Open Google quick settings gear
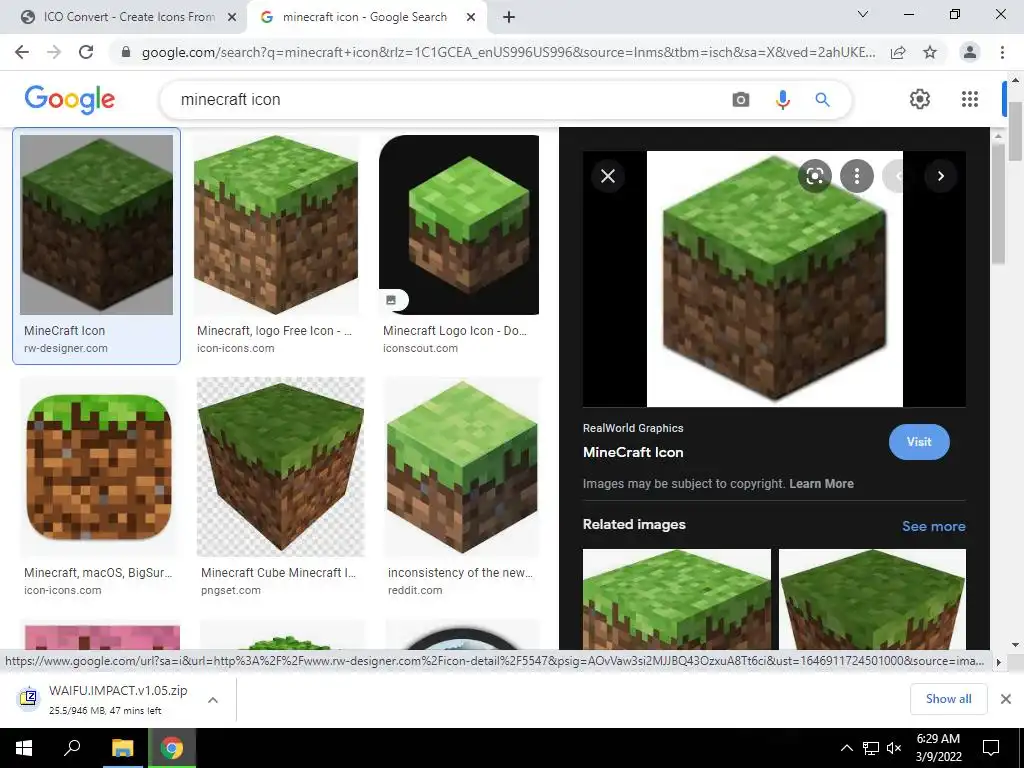 [920, 99]
